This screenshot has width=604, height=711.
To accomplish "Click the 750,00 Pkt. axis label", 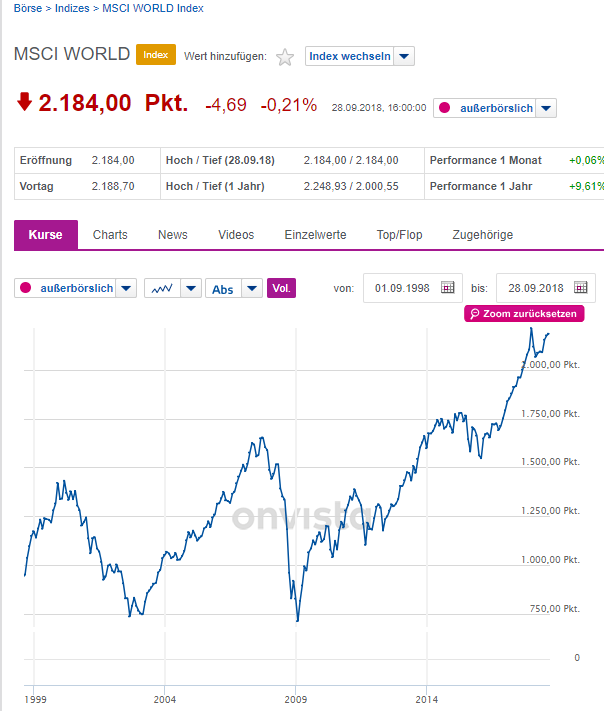I will point(555,609).
